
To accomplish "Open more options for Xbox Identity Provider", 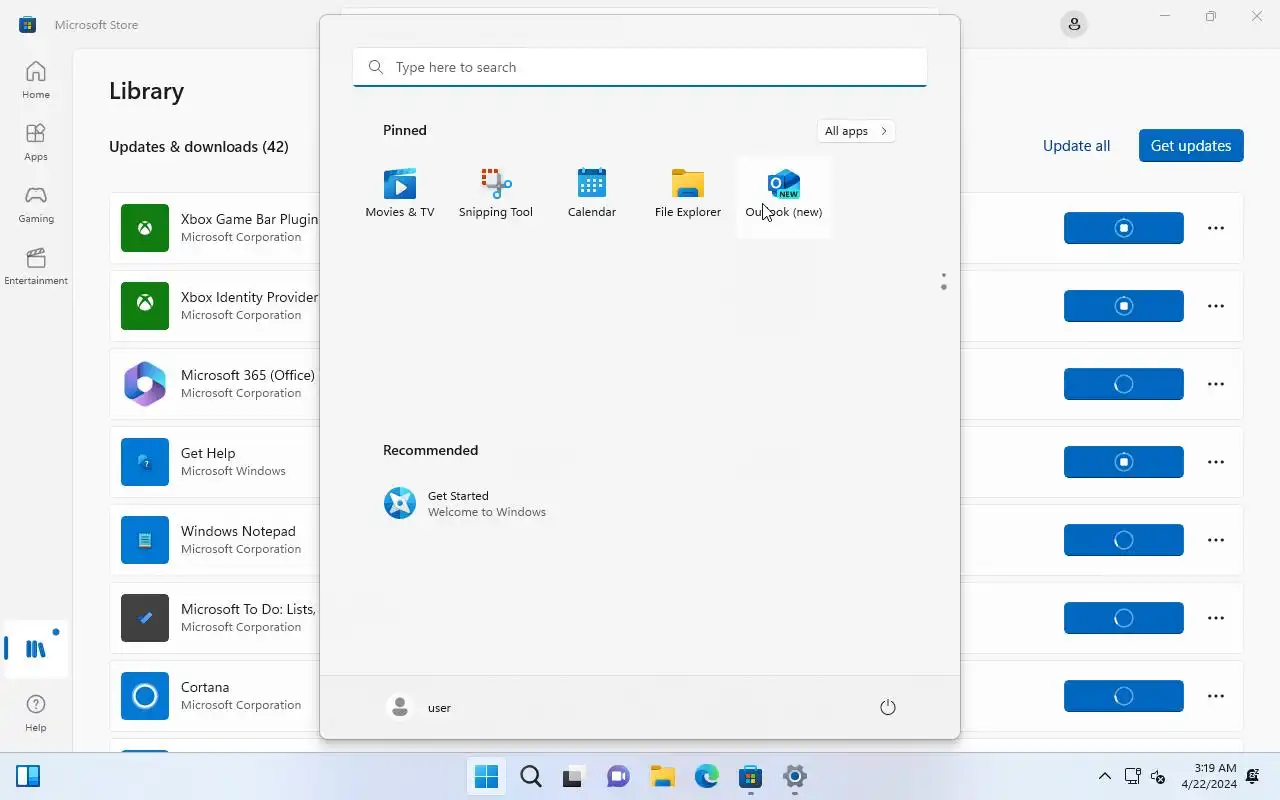I will pyautogui.click(x=1216, y=306).
